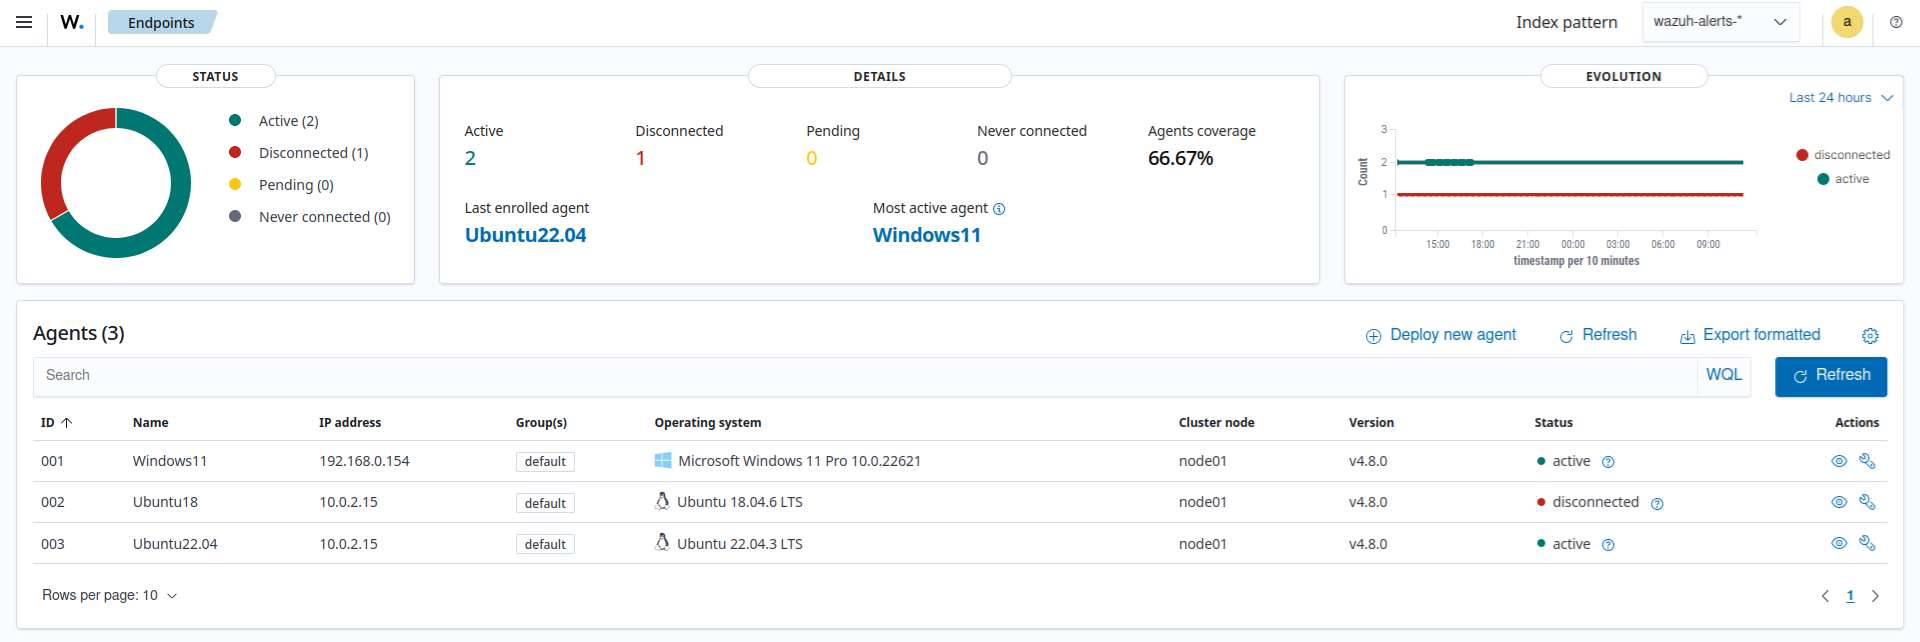Open Rows per page: 10 selector

[x=109, y=596]
